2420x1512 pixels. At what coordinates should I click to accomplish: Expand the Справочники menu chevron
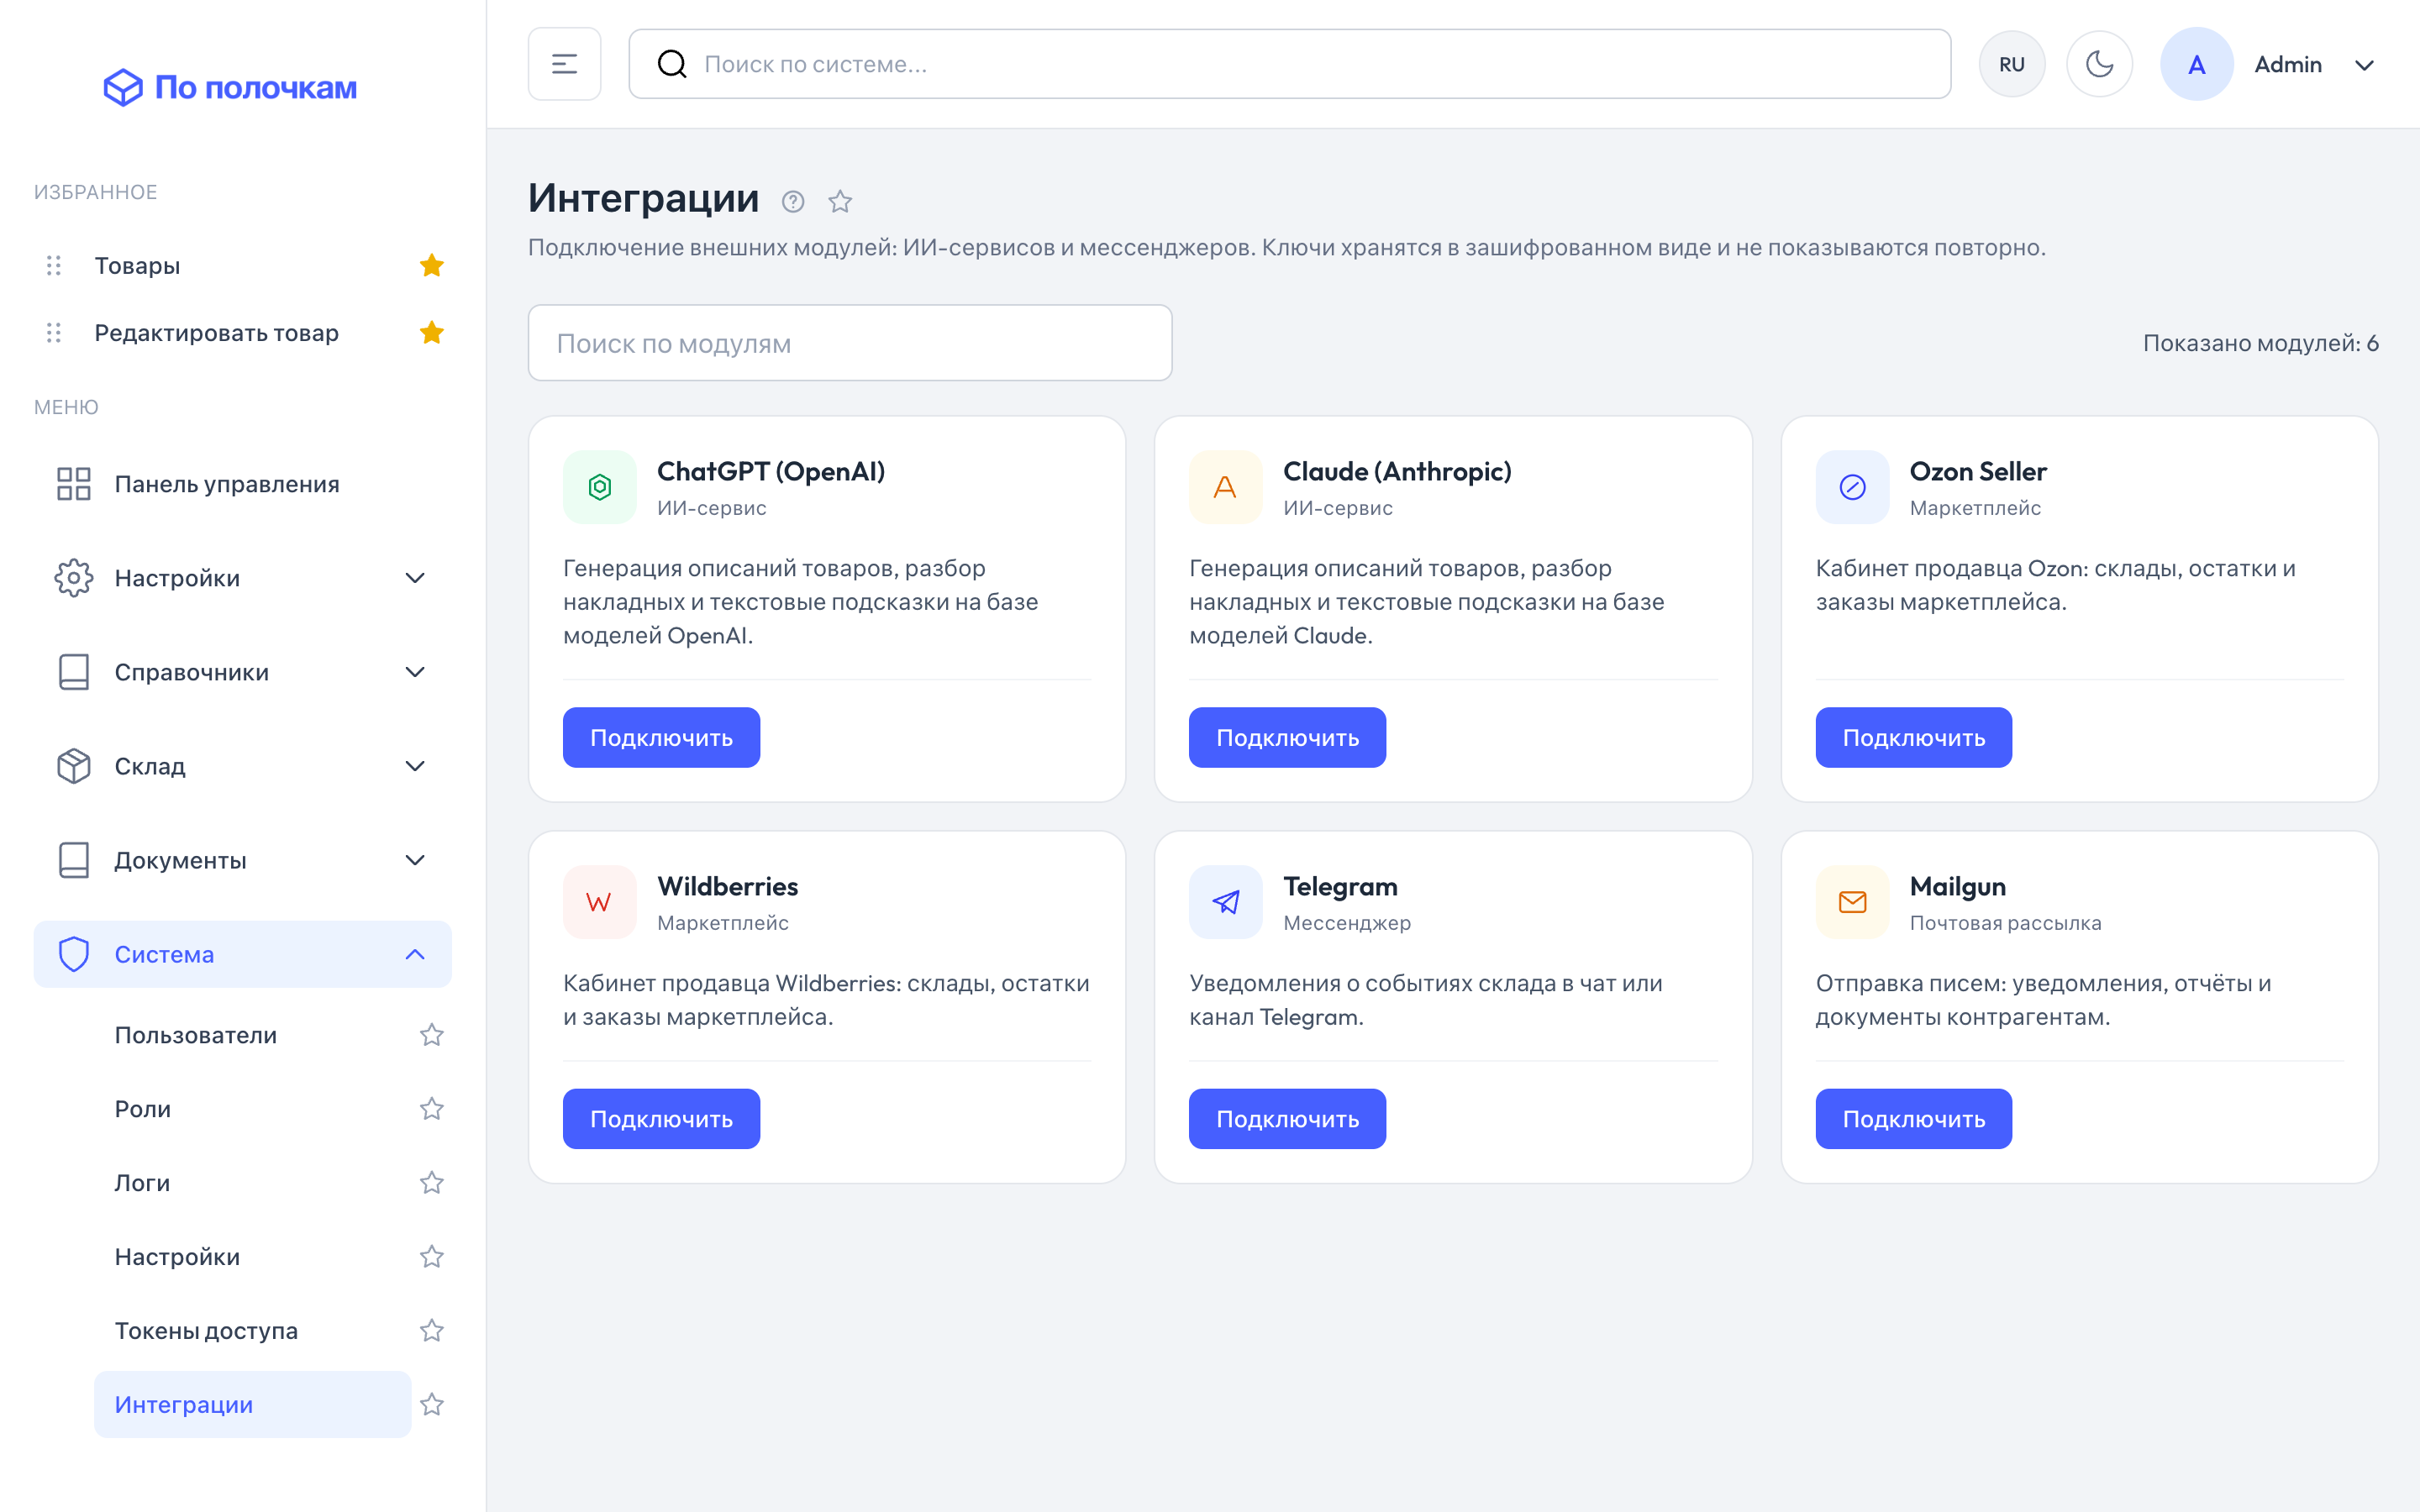(x=415, y=672)
